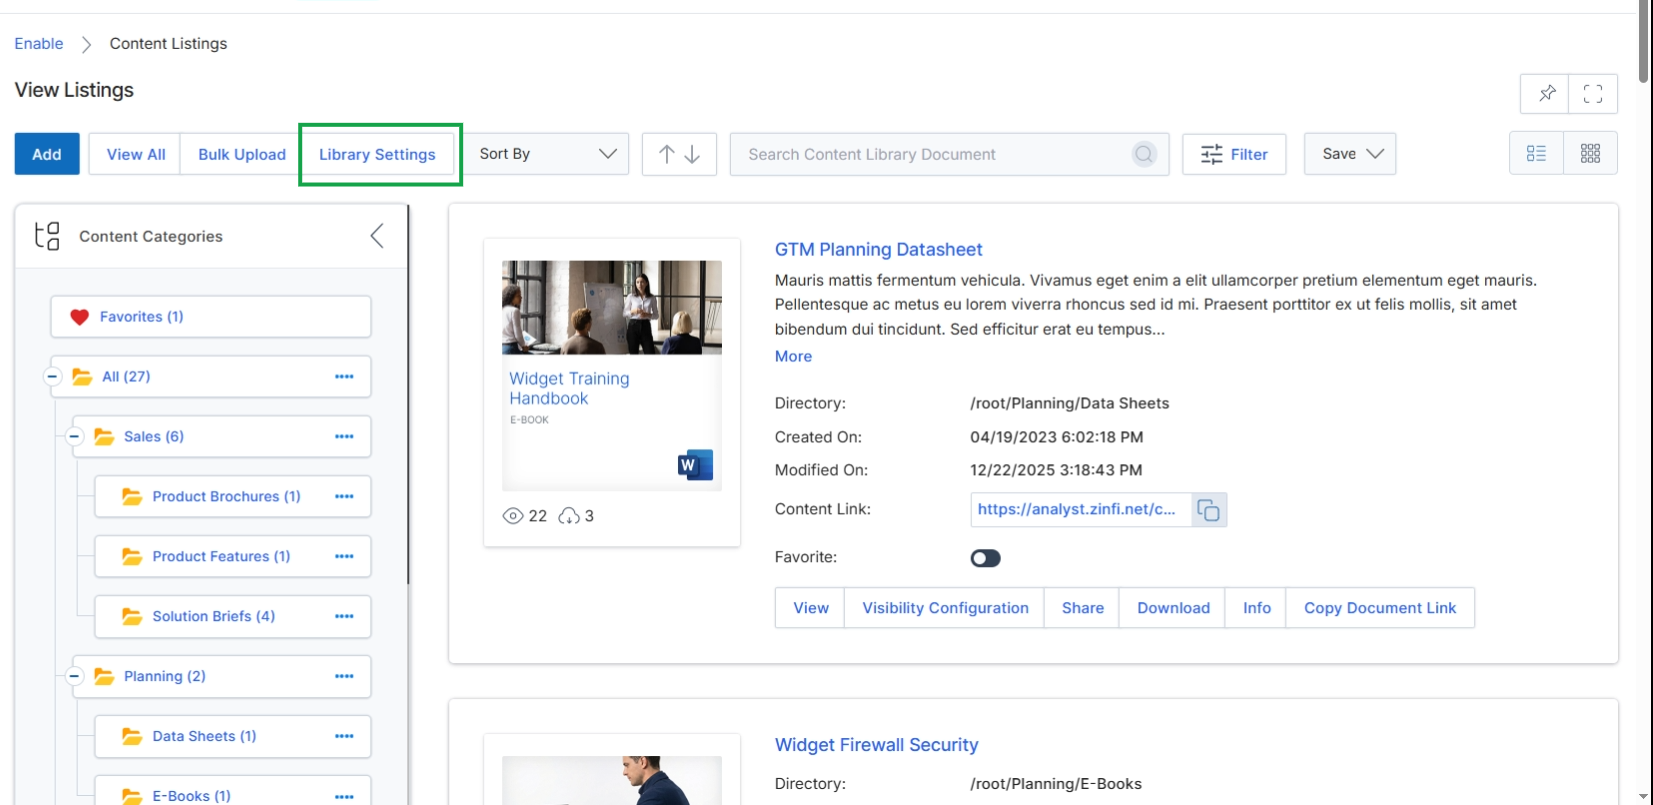Collapse the Planning (2) tree node
This screenshot has width=1653, height=805.
point(74,677)
